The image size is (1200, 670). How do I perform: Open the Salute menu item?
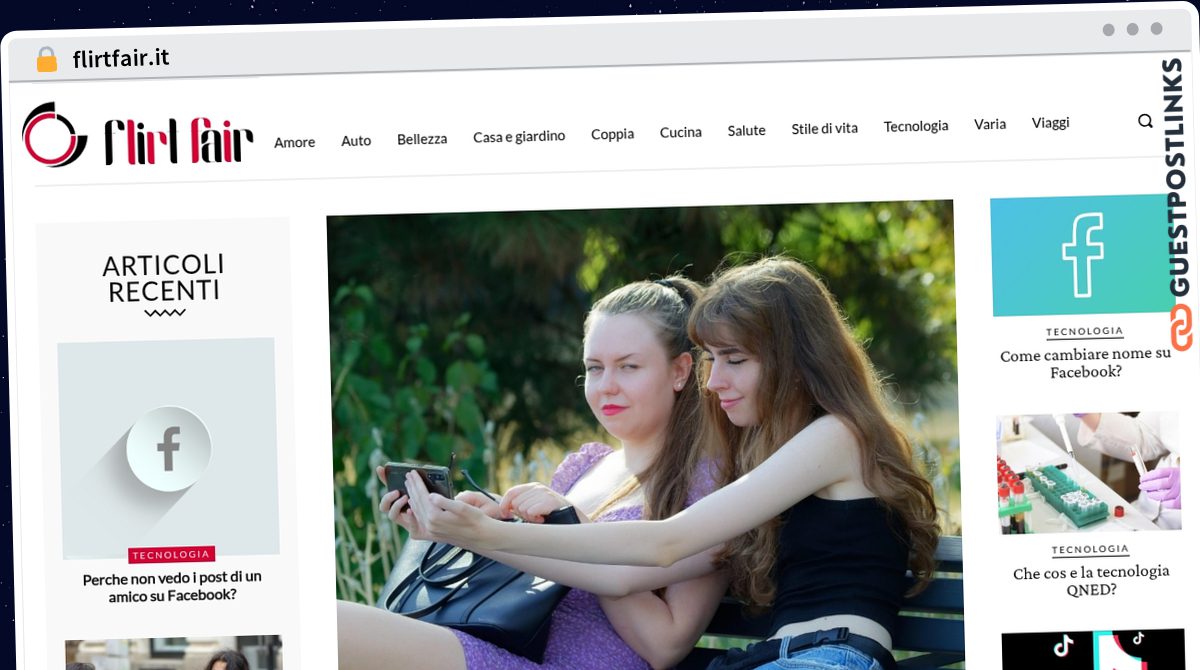[x=746, y=130]
